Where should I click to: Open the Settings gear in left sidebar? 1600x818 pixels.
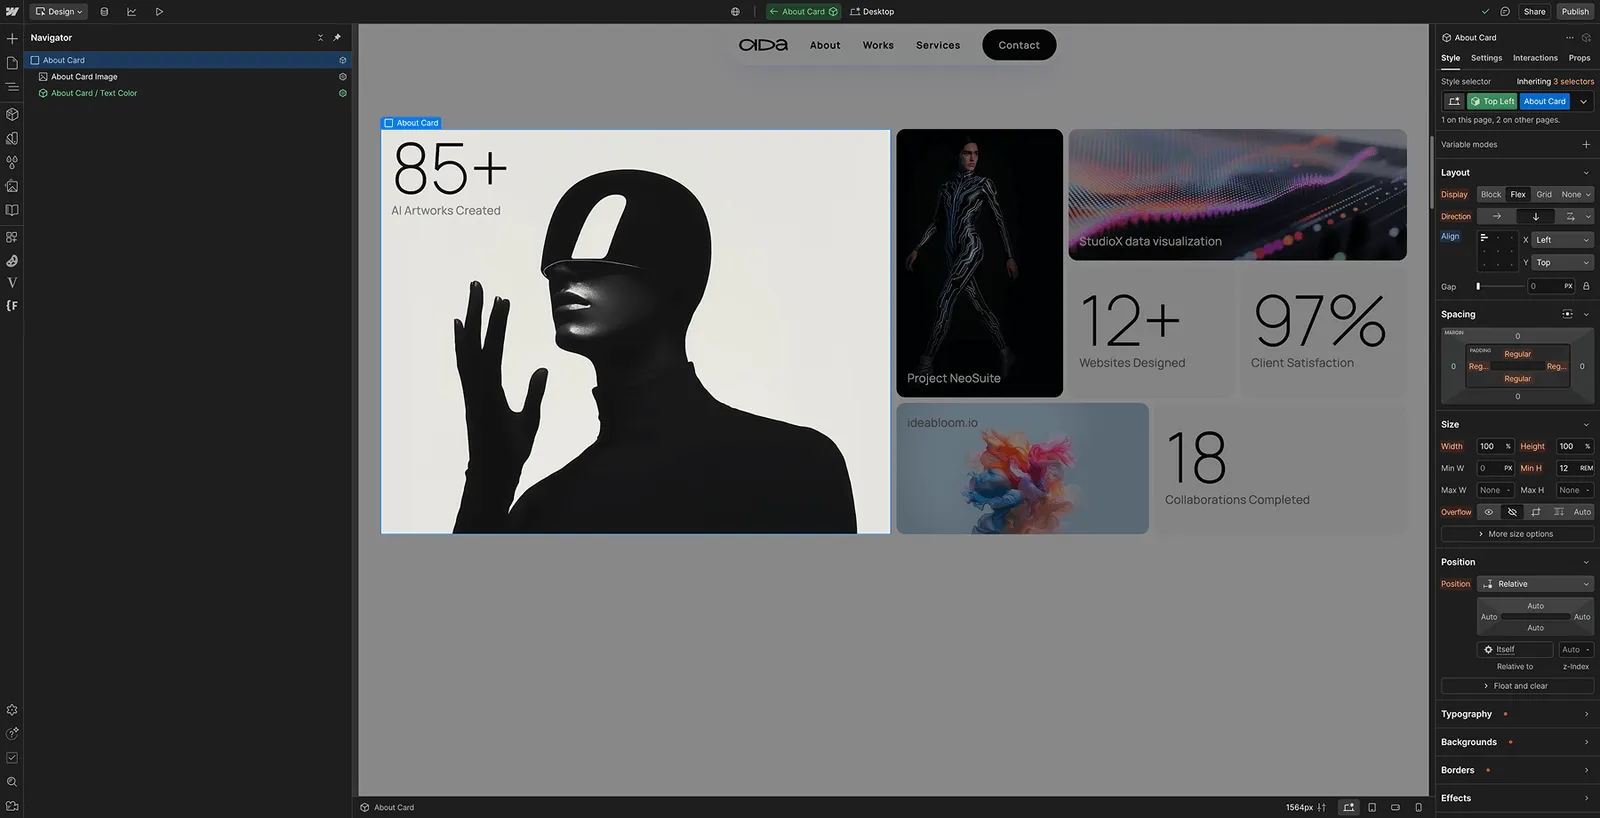[12, 710]
